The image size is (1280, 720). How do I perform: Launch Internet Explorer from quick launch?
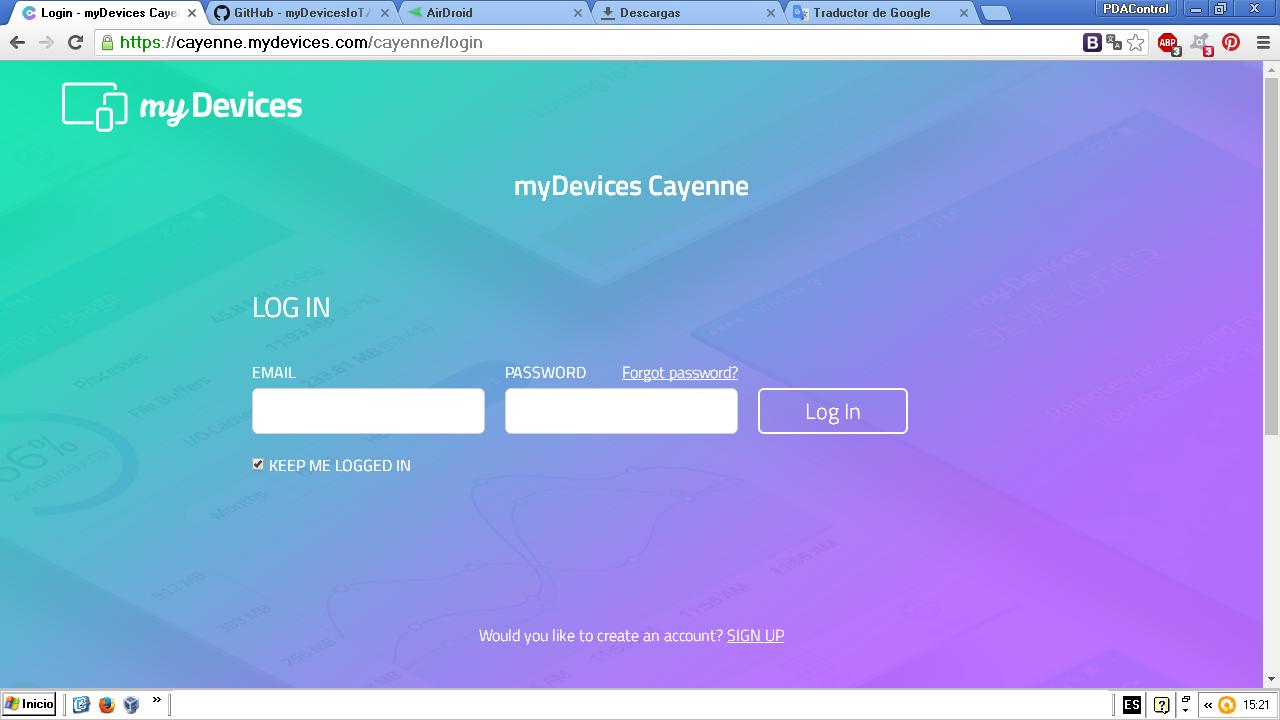point(81,705)
